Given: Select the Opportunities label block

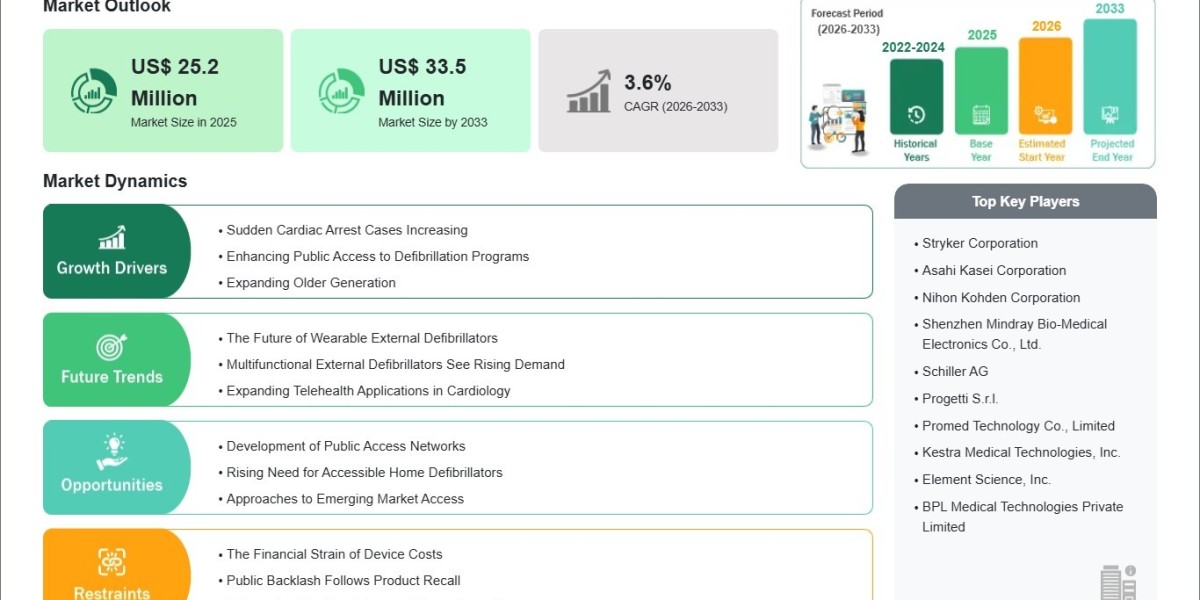Looking at the screenshot, I should [117, 468].
